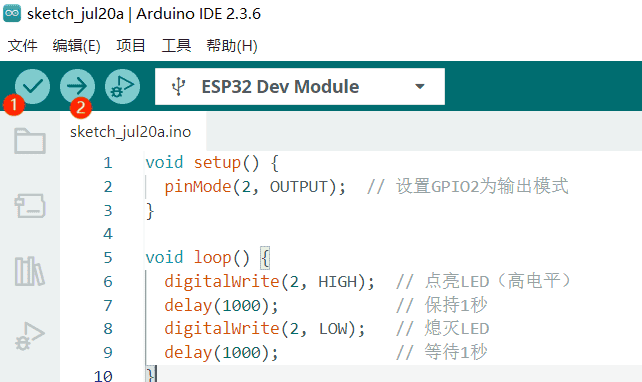Click the highlighted opening brace after loop()

coord(265,258)
